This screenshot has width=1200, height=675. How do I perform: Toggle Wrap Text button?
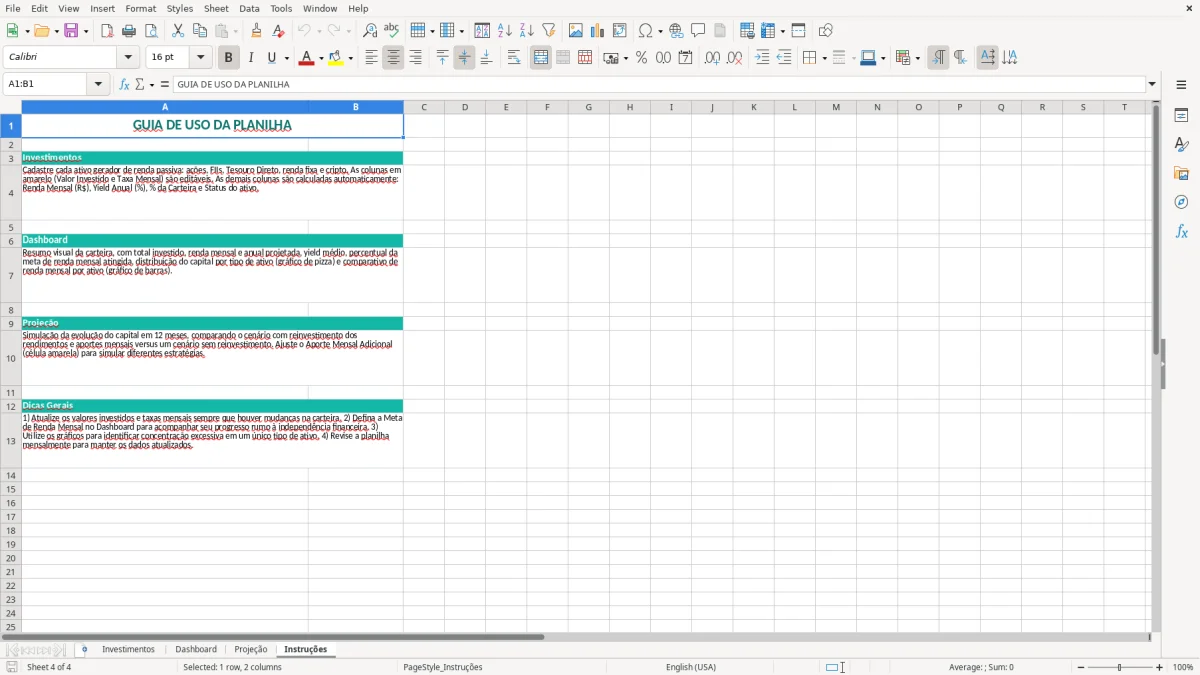coord(514,58)
